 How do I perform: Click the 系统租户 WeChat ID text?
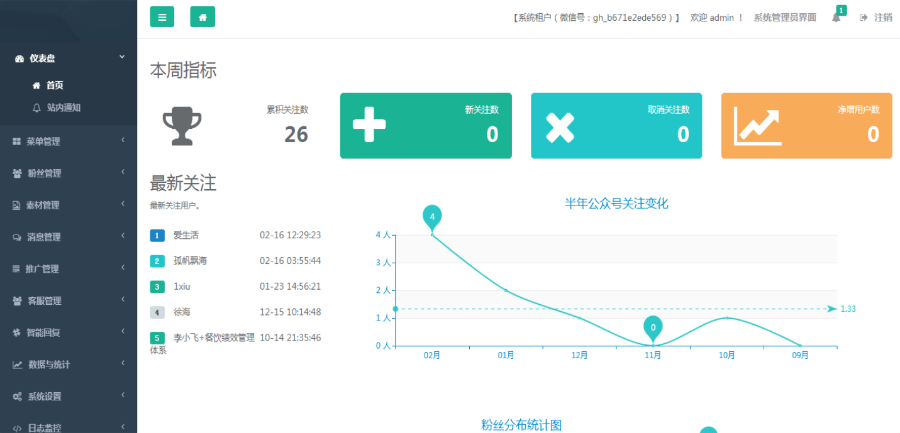tap(596, 18)
